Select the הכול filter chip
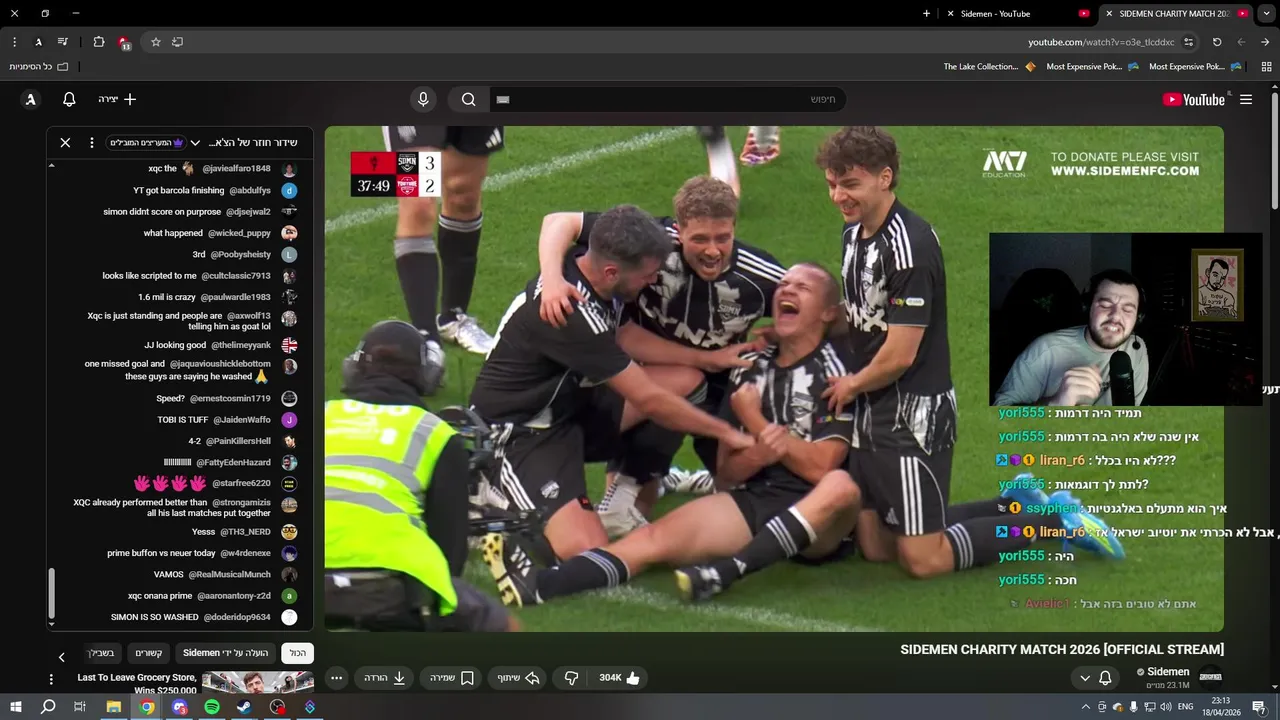This screenshot has height=720, width=1280. [298, 653]
